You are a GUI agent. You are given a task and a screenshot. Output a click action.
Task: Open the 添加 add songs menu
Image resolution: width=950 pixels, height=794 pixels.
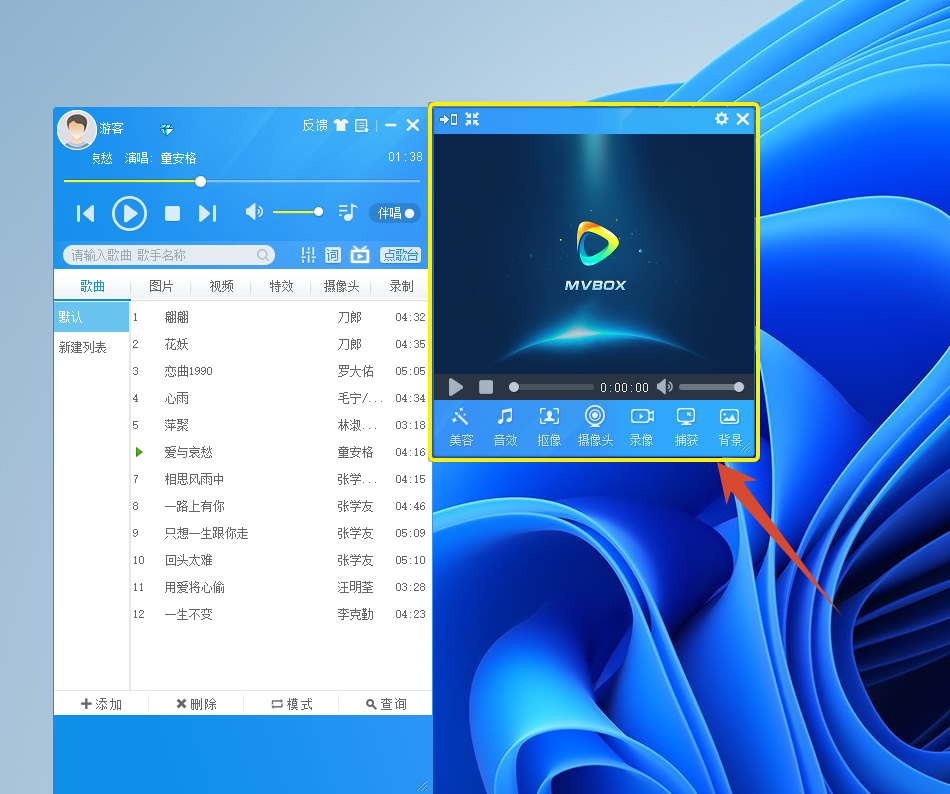101,704
